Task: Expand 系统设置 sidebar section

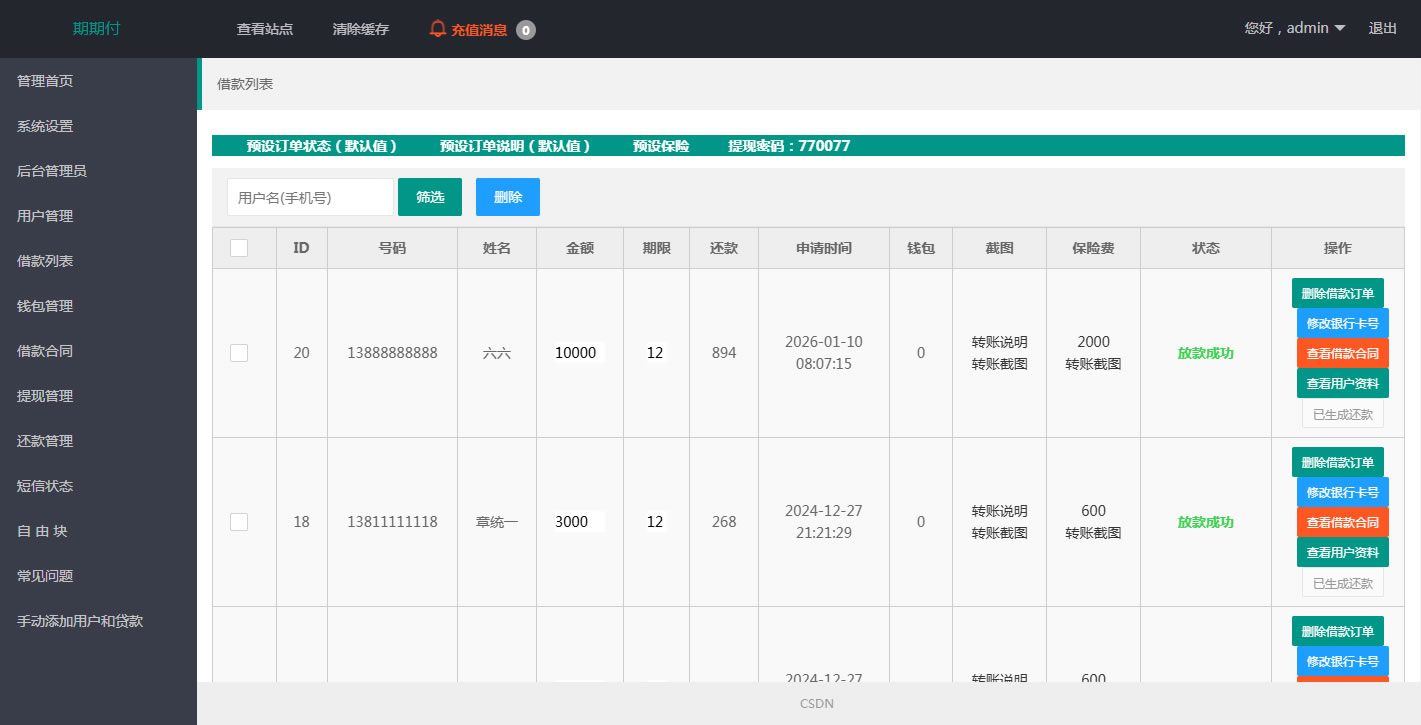Action: point(45,126)
